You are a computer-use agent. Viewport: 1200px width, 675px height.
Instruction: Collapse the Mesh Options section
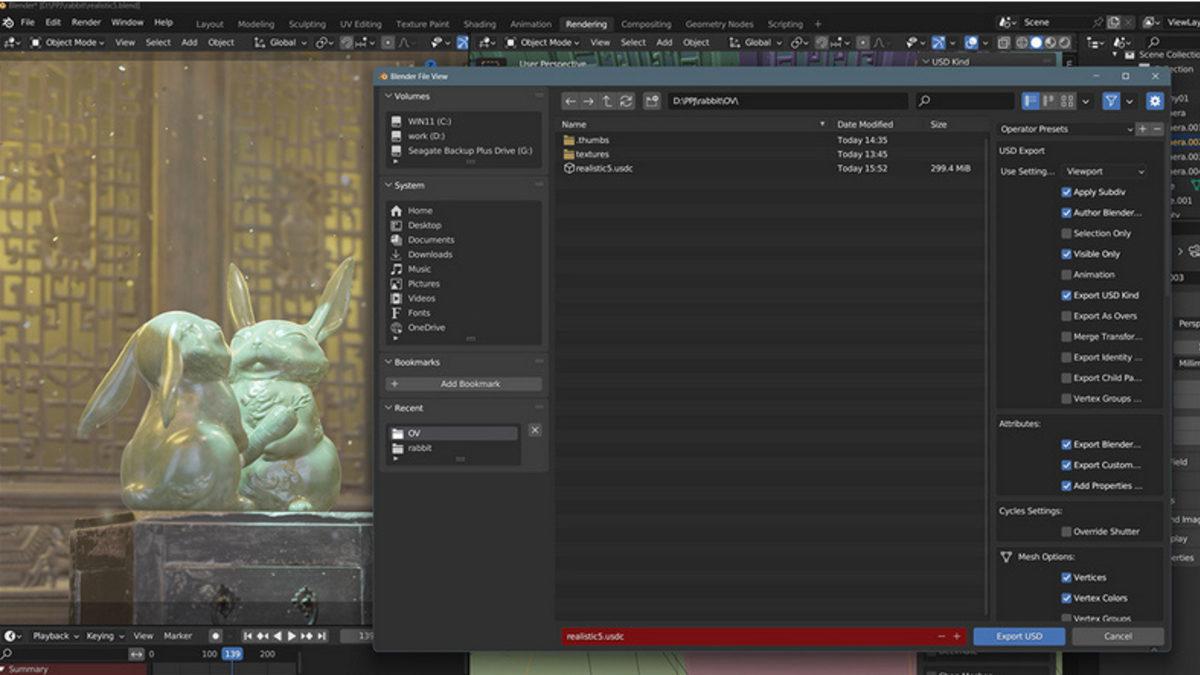[x=1006, y=557]
